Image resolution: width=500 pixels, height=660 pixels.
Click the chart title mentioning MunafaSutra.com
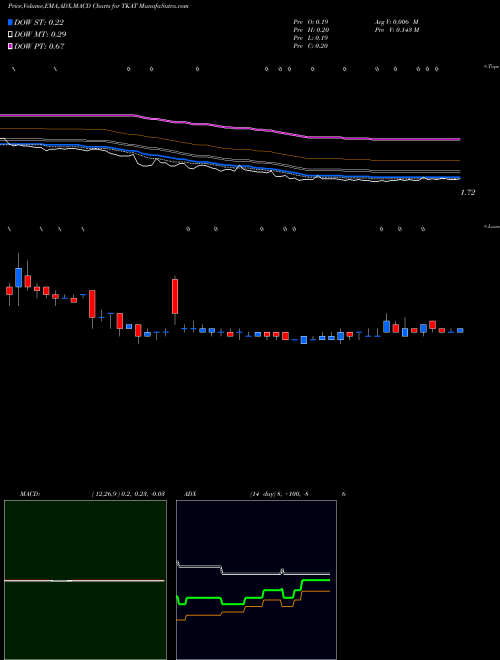click(x=98, y=6)
